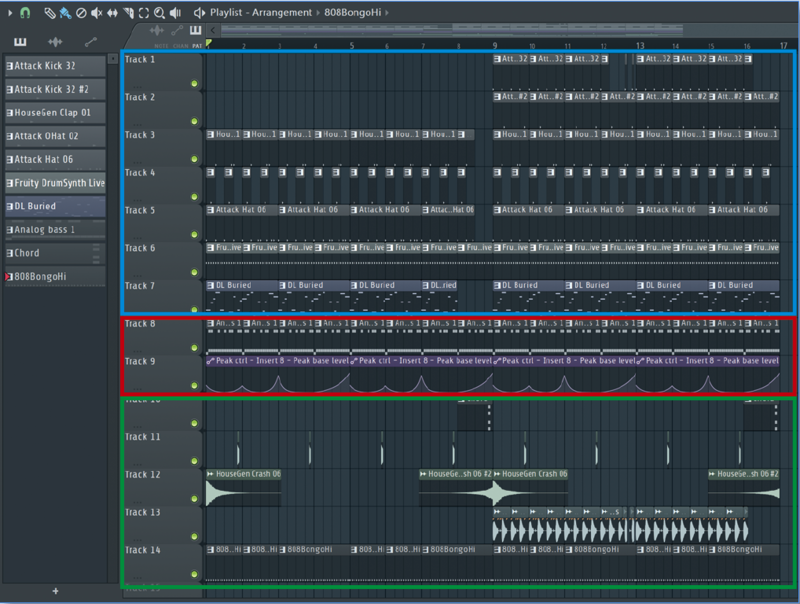Select the Delete tool in playlist toolbar

tap(81, 13)
